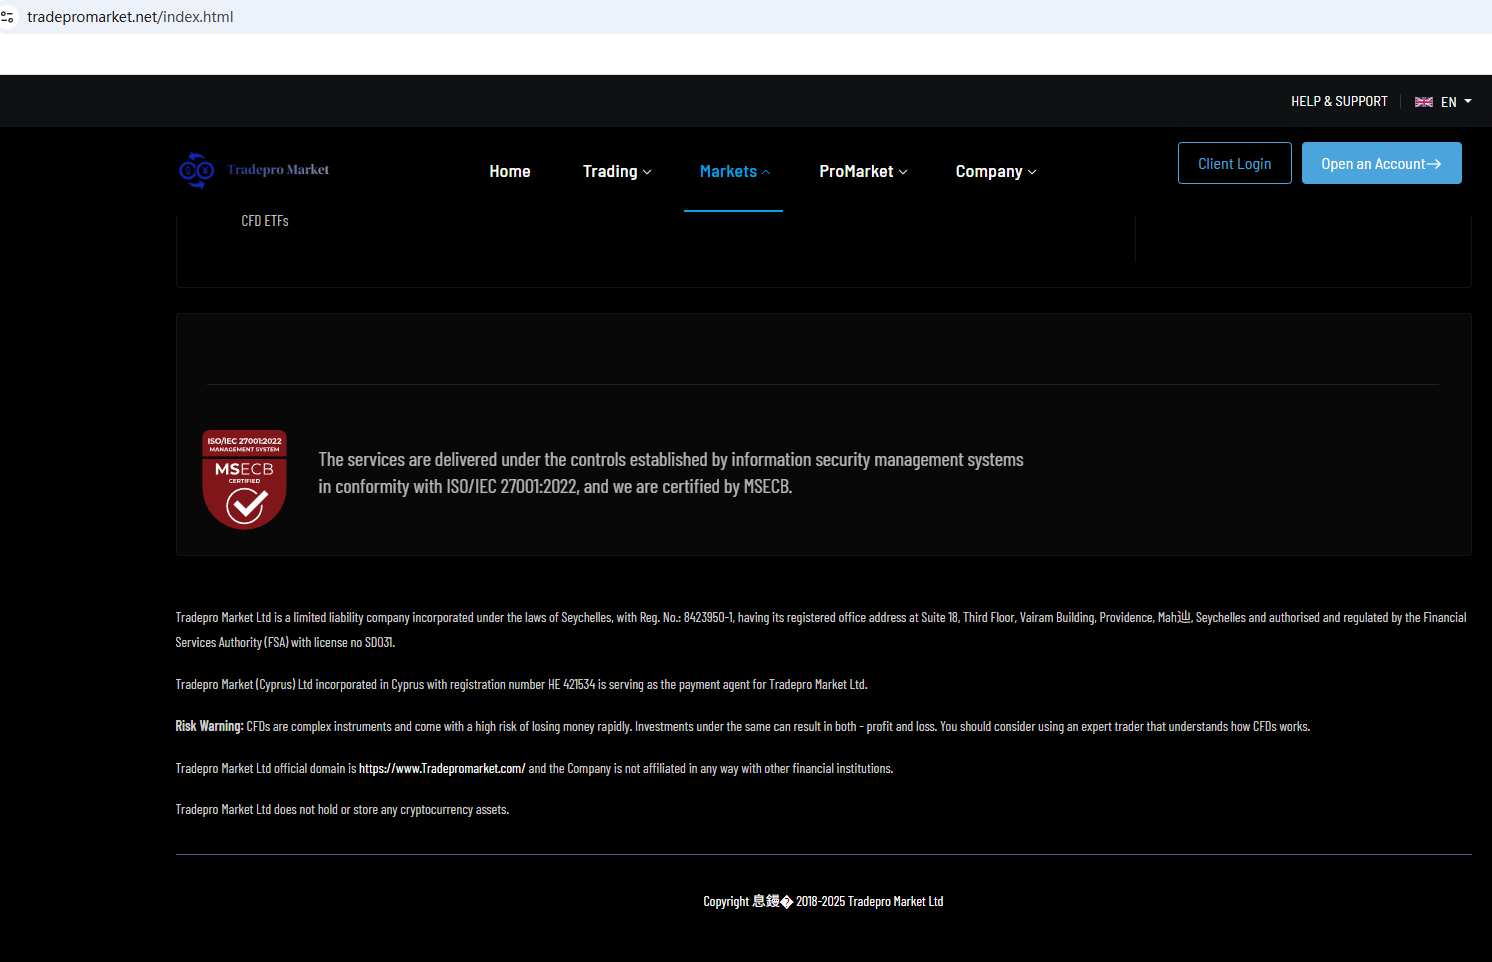Click the Open an Account button label
Viewport: 1492px width, 962px height.
tap(1372, 164)
